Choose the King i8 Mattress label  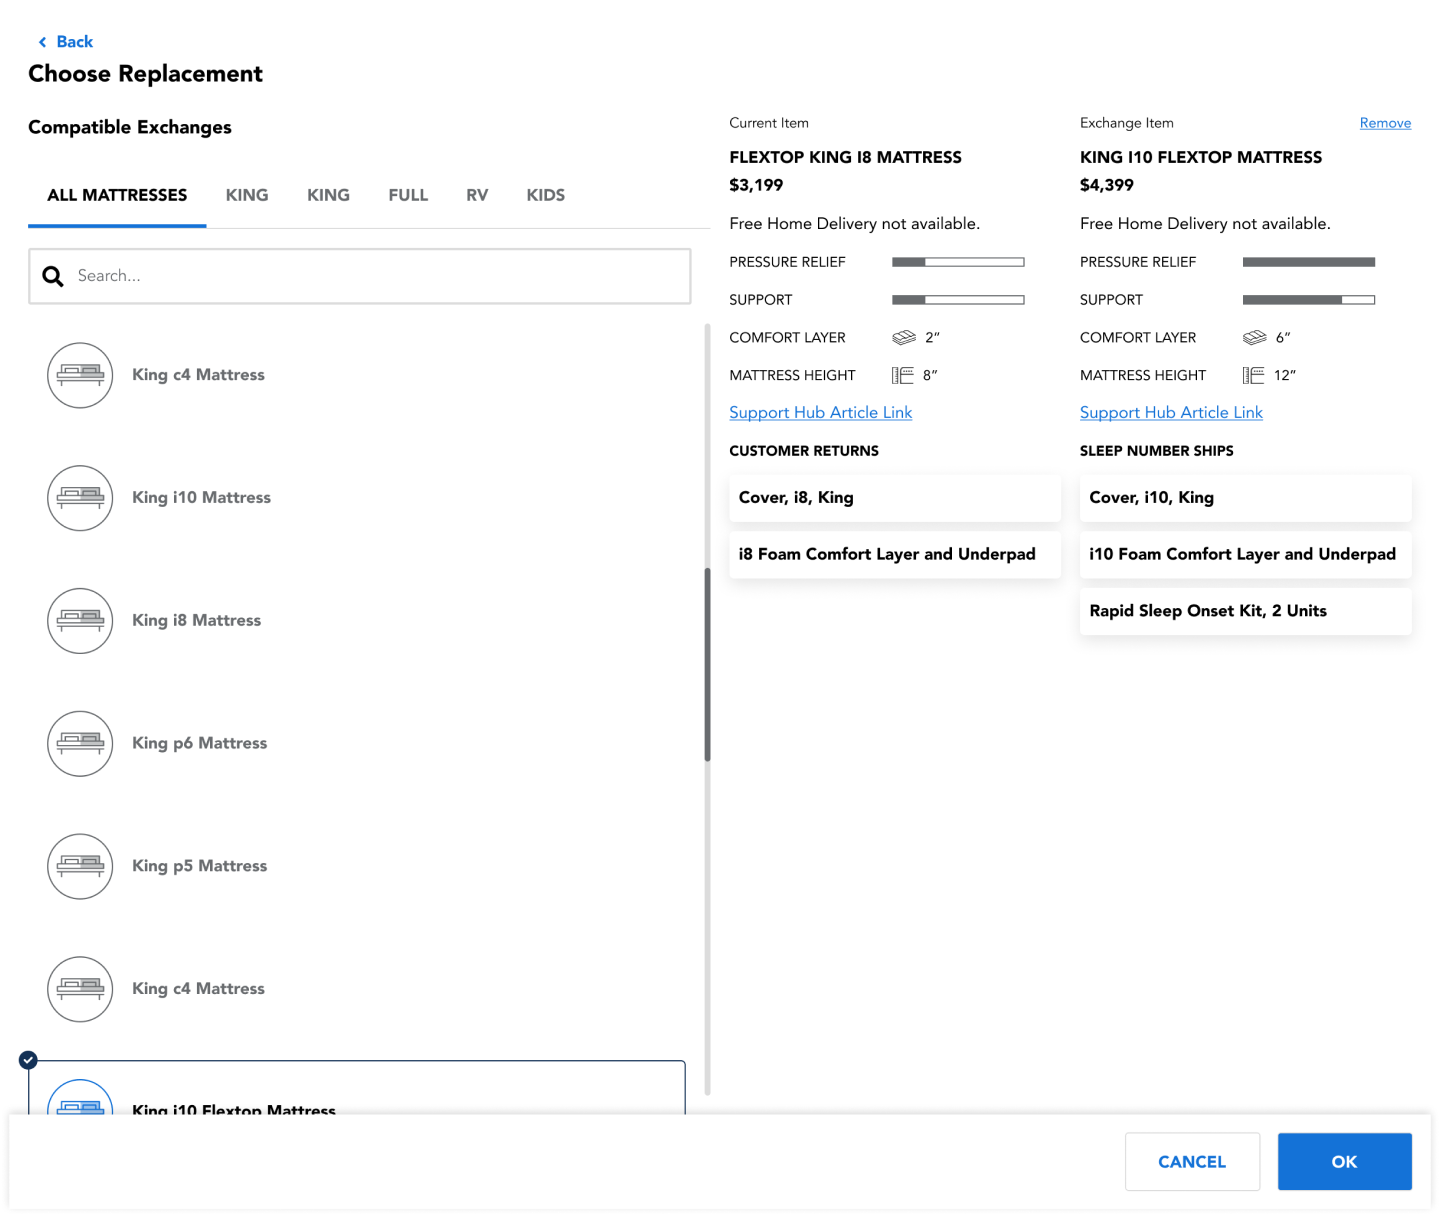[x=196, y=620]
